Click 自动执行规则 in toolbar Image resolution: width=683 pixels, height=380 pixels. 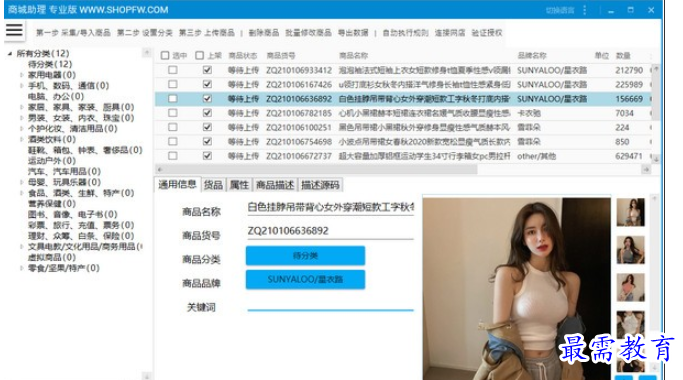[406, 33]
